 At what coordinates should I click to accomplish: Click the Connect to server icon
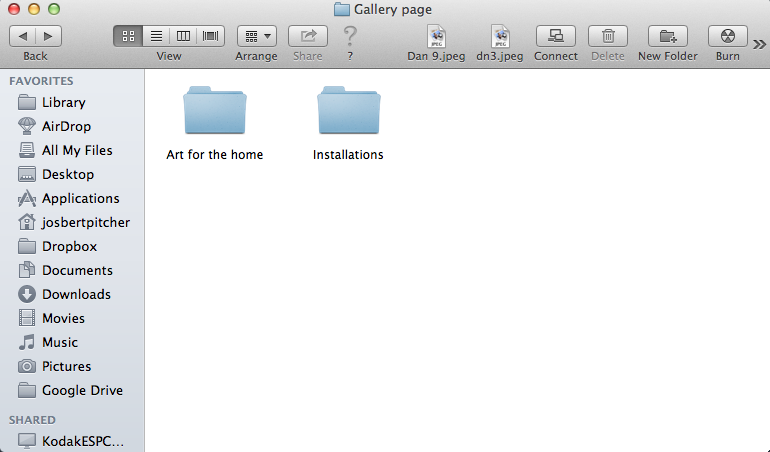click(556, 36)
